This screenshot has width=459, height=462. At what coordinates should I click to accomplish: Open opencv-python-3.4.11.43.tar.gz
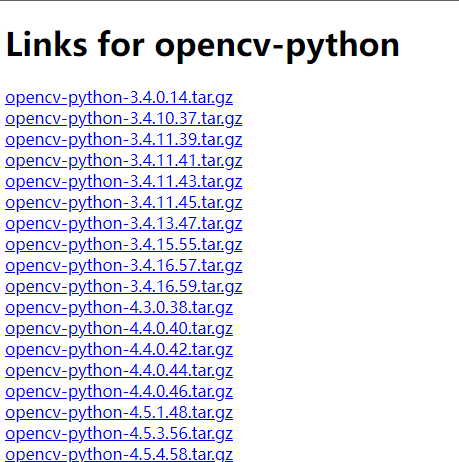coord(124,182)
